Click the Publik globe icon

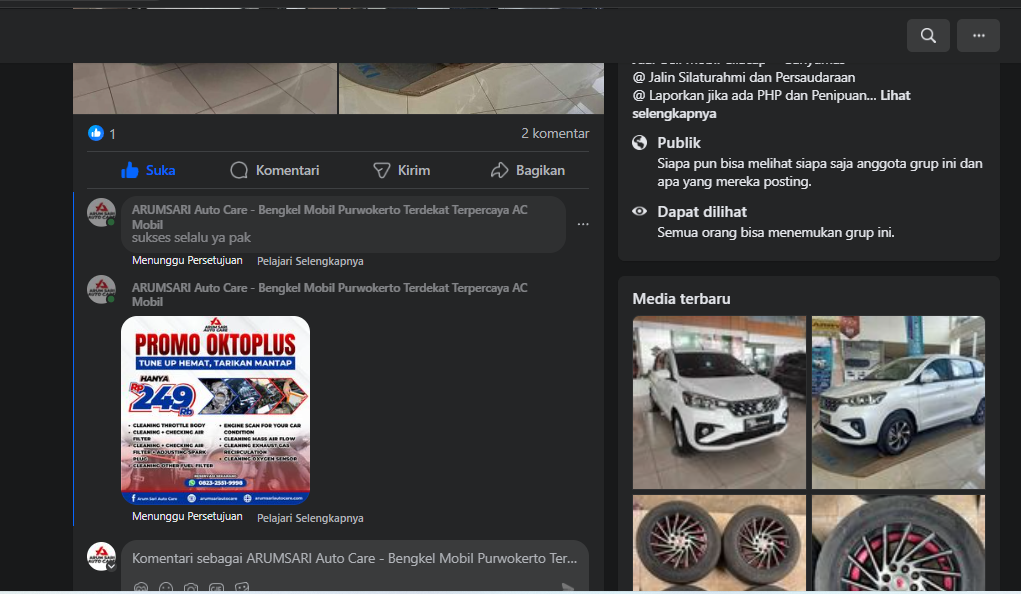[639, 143]
